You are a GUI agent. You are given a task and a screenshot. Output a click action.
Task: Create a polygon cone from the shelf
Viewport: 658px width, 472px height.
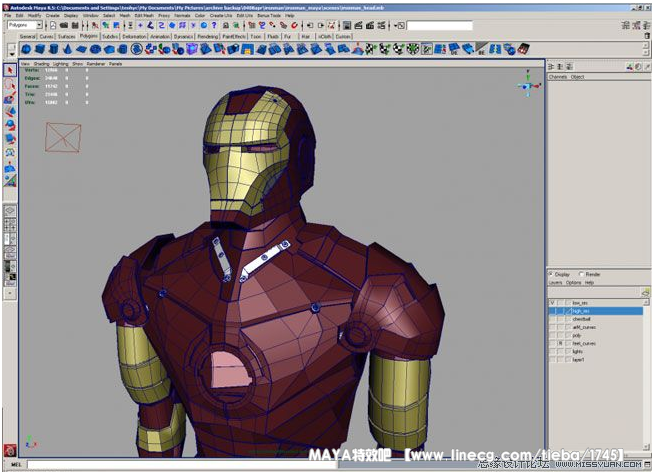coord(67,50)
